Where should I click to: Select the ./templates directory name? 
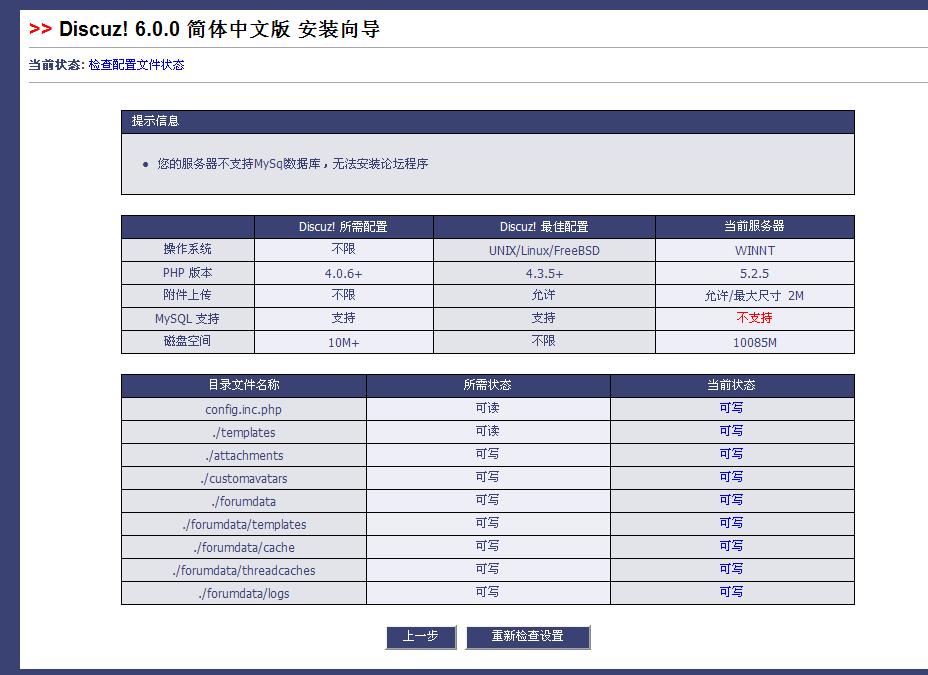[x=243, y=432]
